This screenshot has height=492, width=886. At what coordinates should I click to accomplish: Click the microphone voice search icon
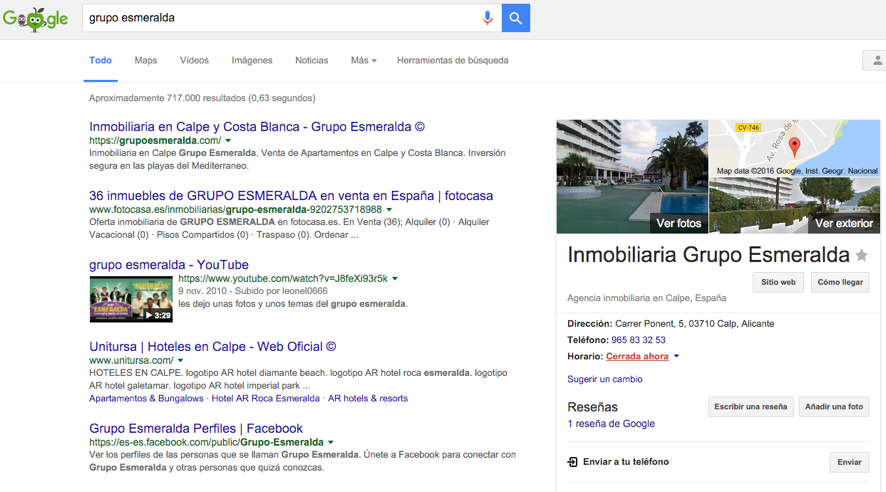[x=487, y=18]
